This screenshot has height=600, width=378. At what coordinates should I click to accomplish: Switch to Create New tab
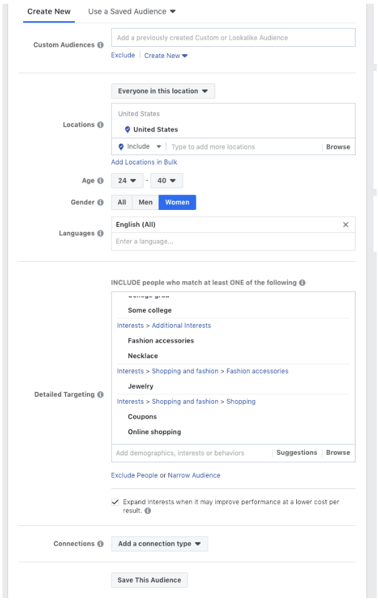[49, 11]
